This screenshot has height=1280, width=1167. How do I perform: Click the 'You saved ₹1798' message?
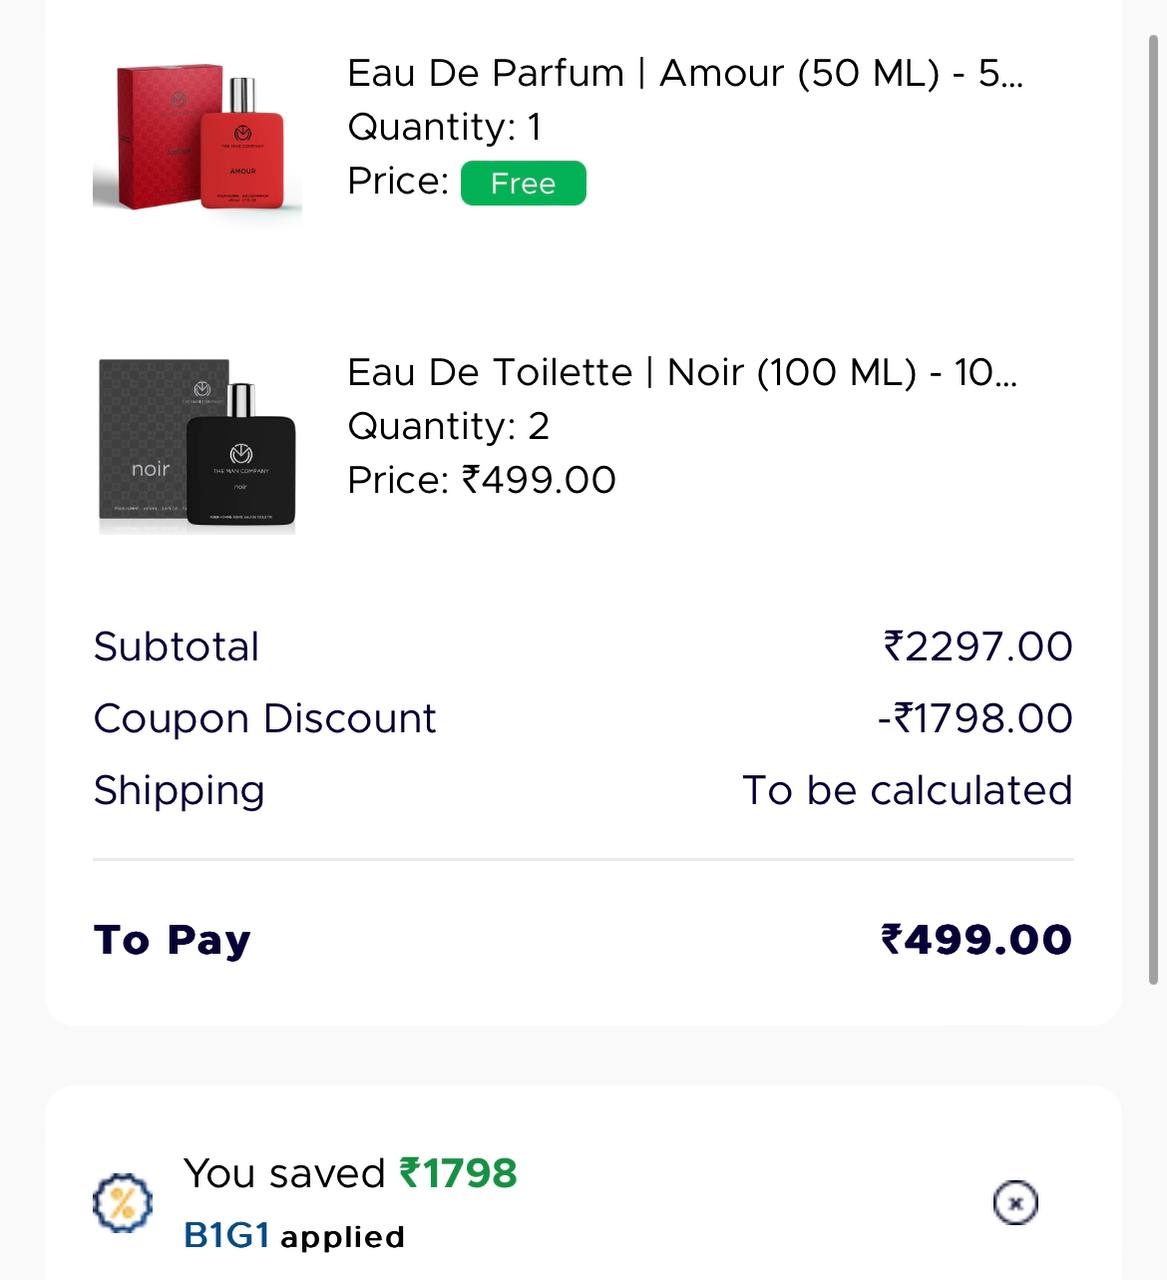click(350, 1173)
